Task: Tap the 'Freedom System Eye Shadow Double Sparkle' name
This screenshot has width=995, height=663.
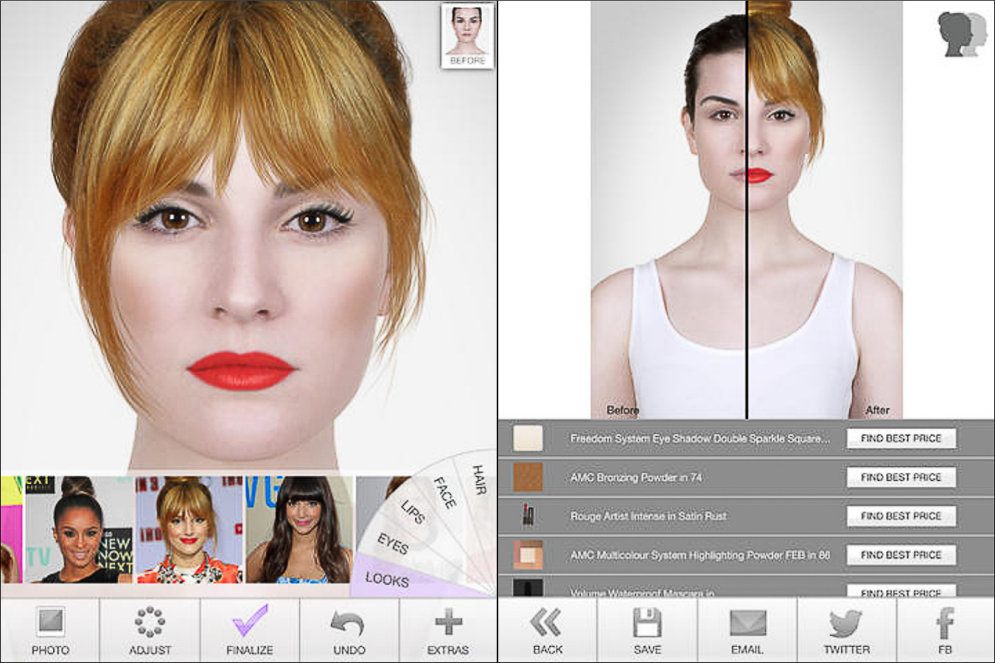Action: pos(699,438)
